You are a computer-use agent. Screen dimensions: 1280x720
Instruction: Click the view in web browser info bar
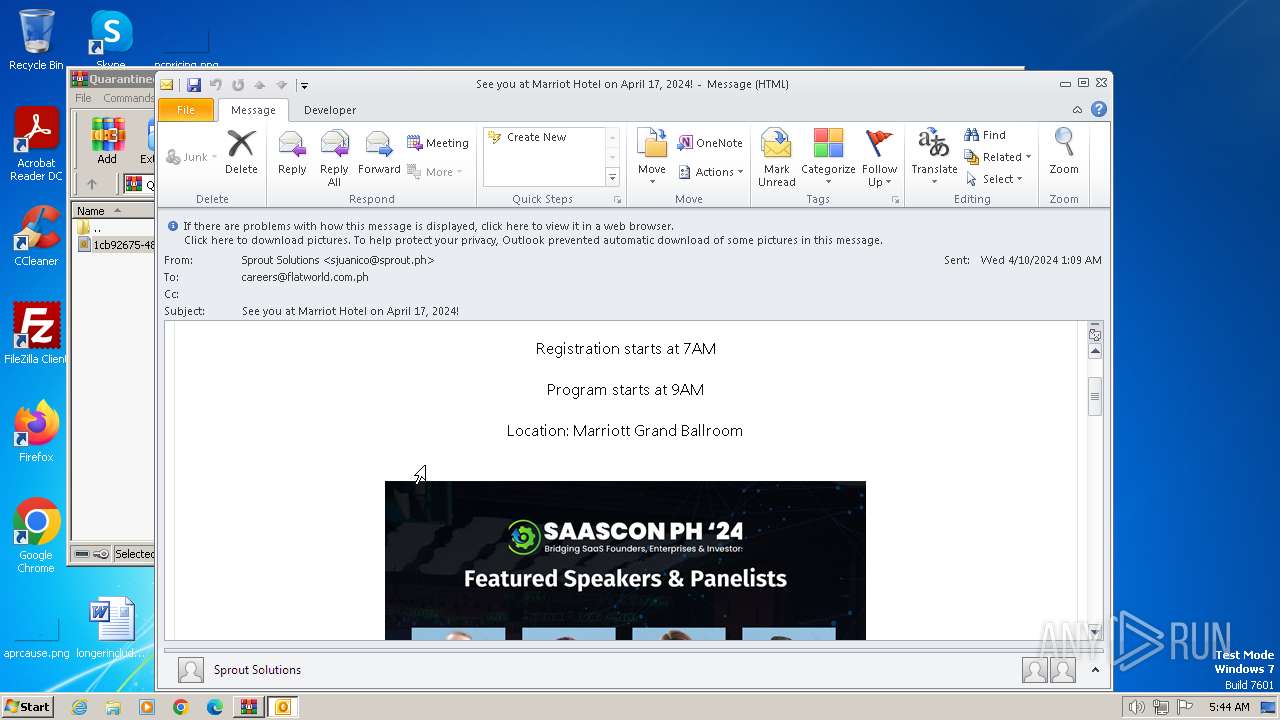[428, 226]
